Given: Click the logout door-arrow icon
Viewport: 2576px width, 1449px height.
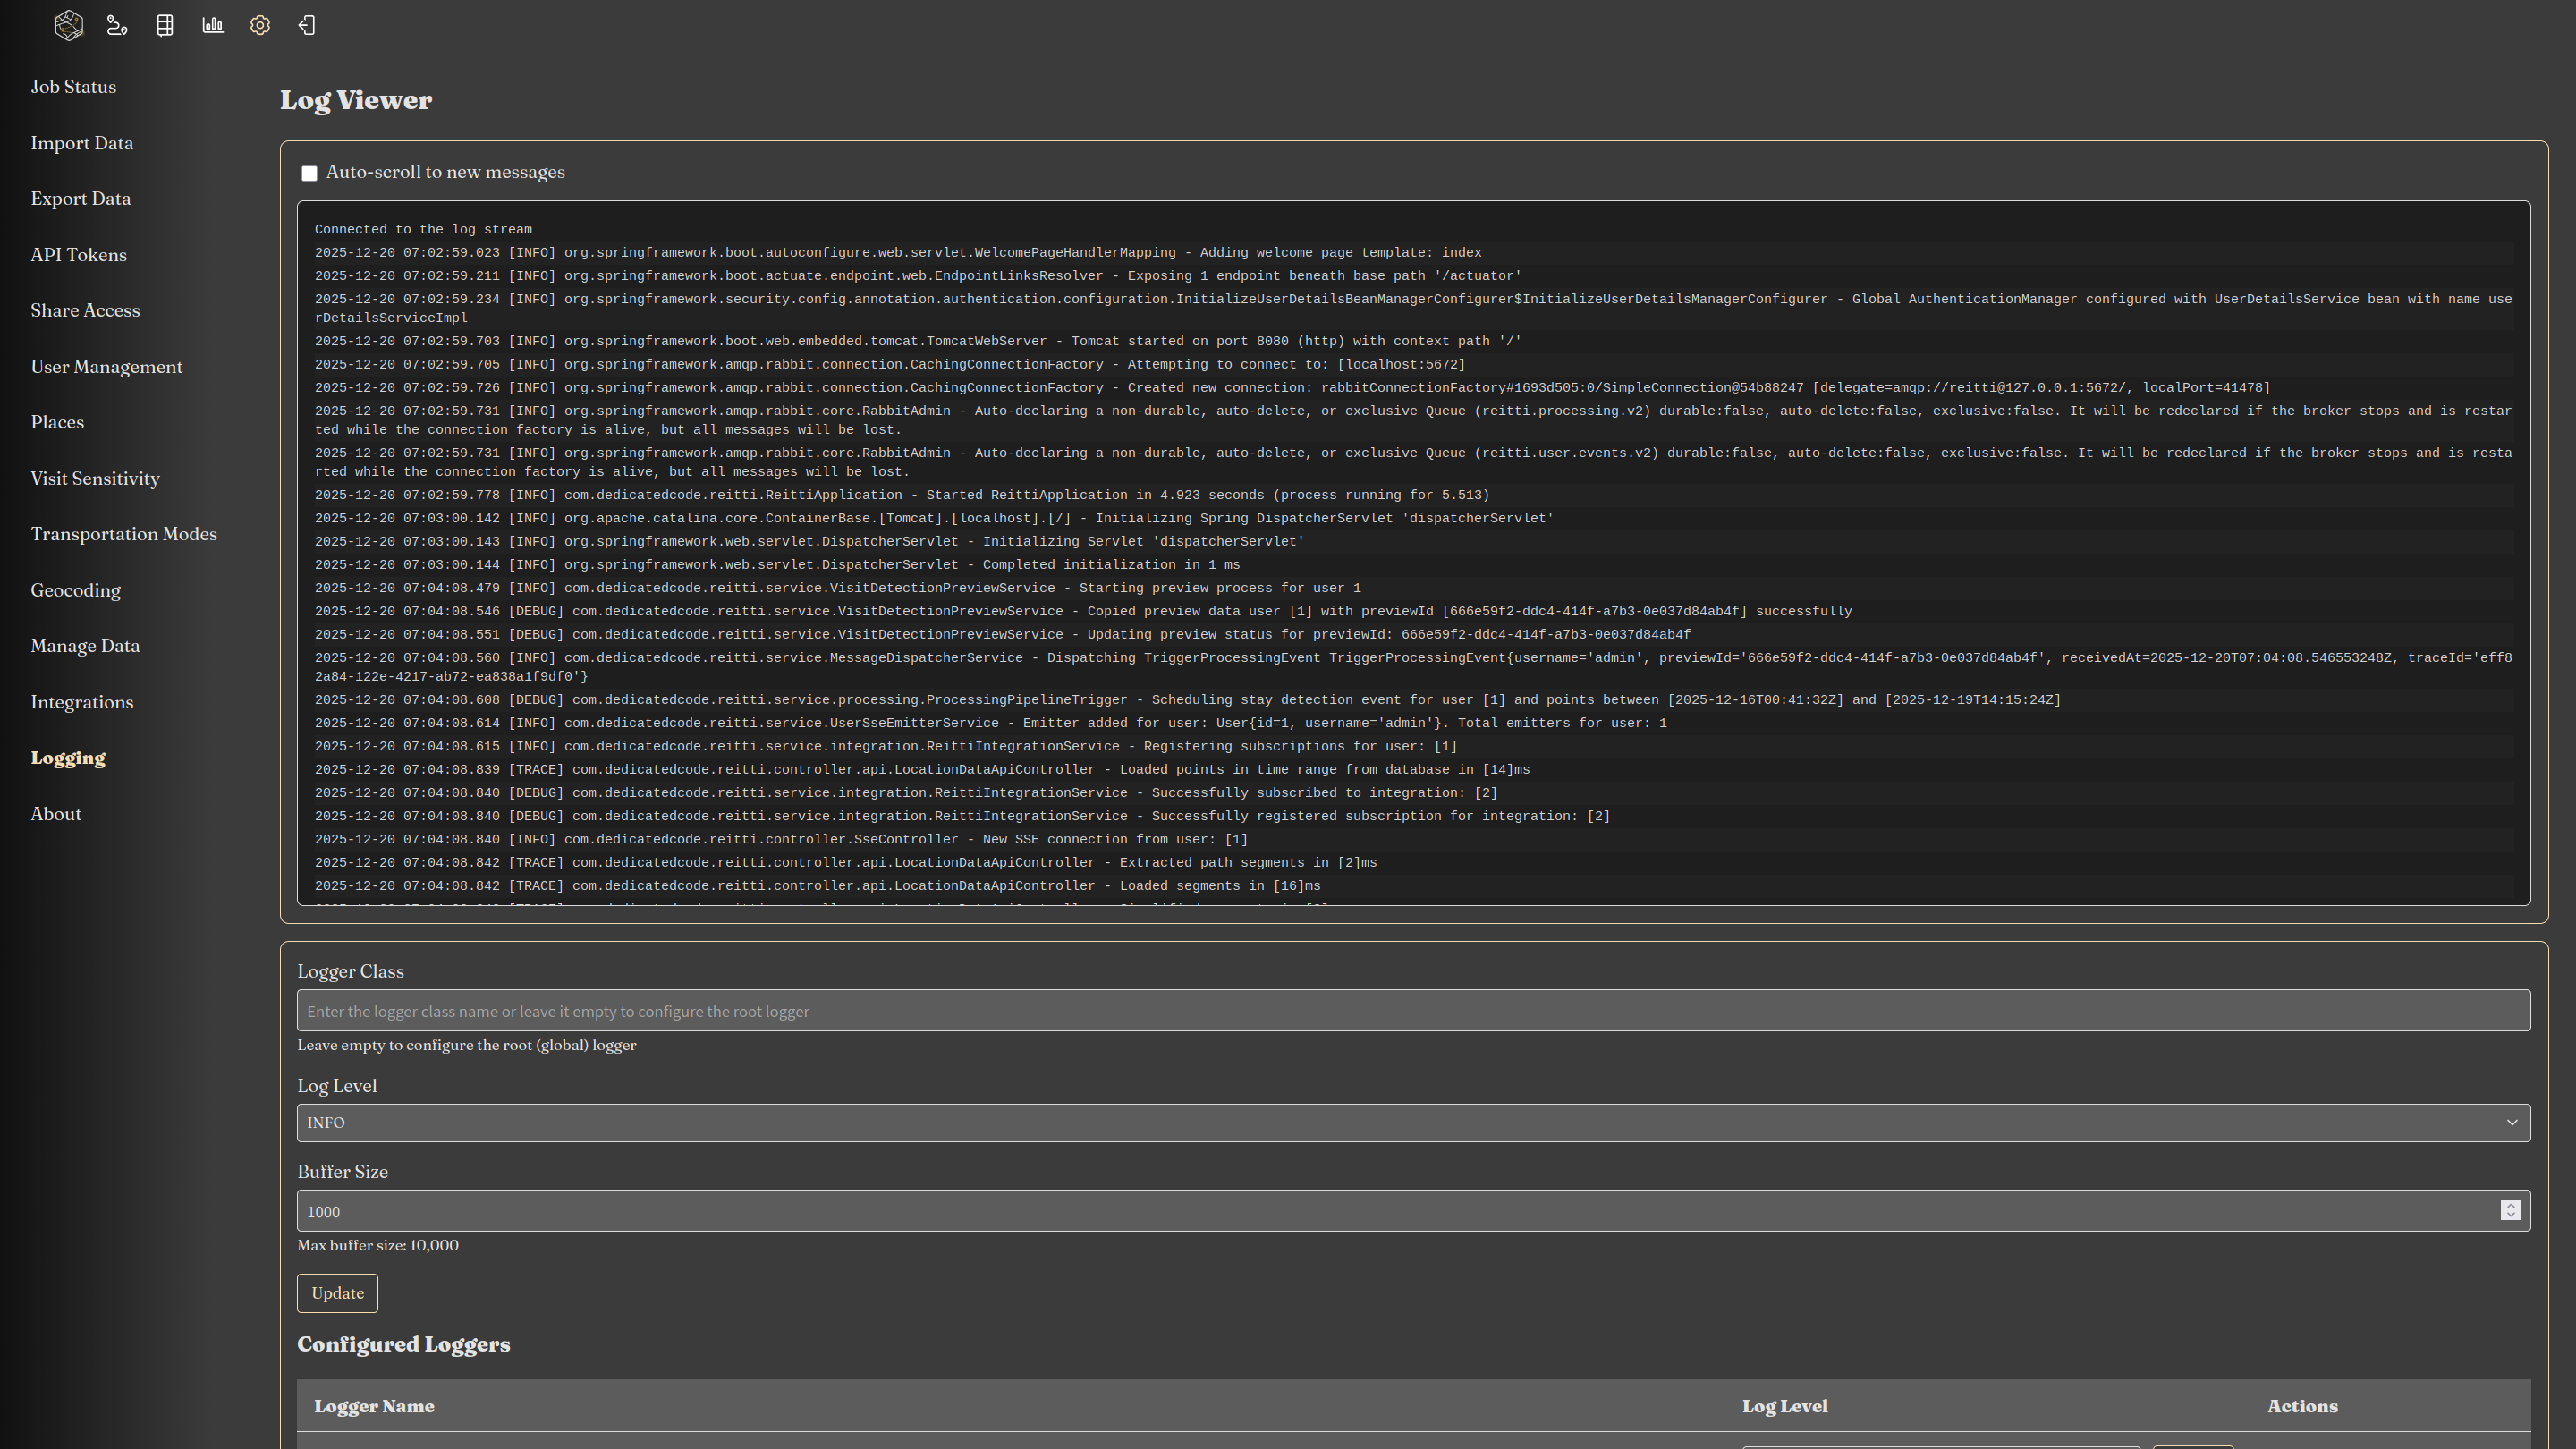Looking at the screenshot, I should click(x=307, y=25).
